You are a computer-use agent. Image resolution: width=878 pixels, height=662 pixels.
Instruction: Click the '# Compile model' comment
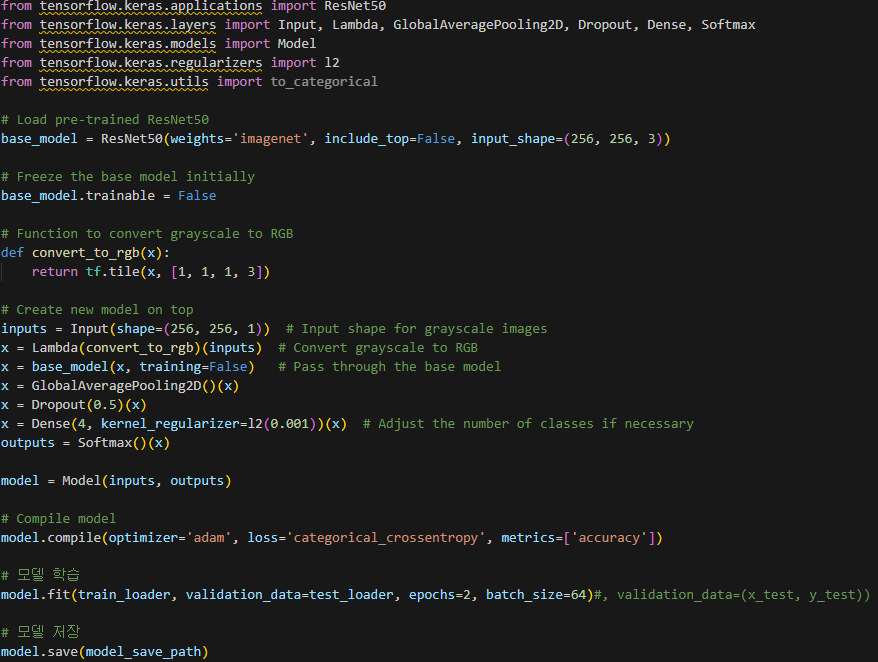[x=58, y=519]
